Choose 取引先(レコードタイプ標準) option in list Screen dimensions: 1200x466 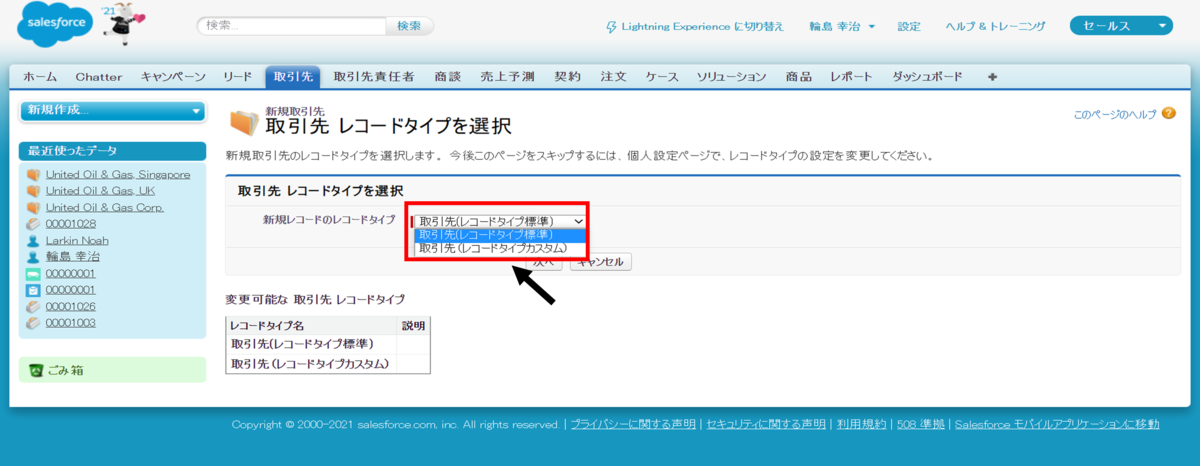point(499,234)
